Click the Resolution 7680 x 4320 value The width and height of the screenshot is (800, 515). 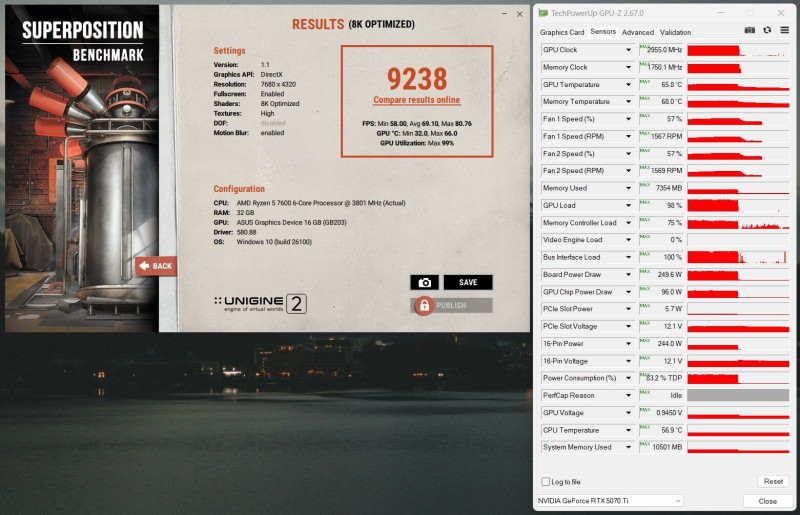[x=278, y=84]
